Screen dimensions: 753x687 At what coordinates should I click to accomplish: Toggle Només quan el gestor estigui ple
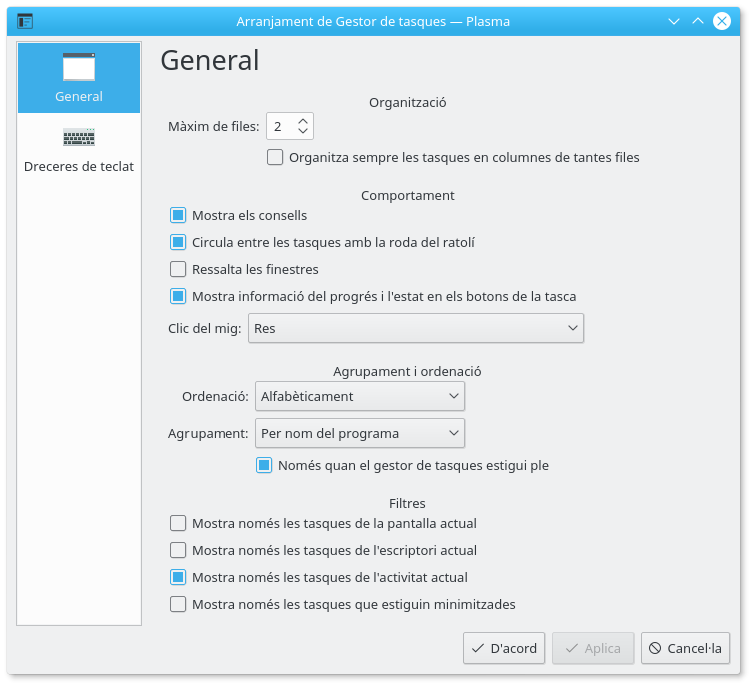(264, 465)
